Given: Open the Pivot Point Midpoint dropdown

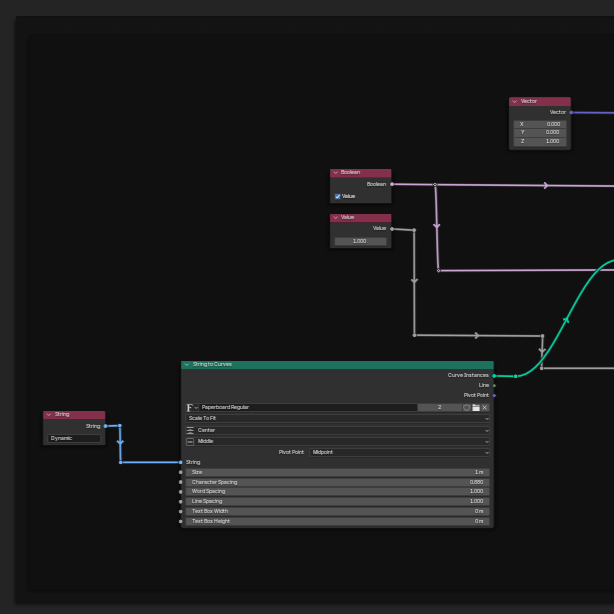Looking at the screenshot, I should pyautogui.click(x=399, y=453).
